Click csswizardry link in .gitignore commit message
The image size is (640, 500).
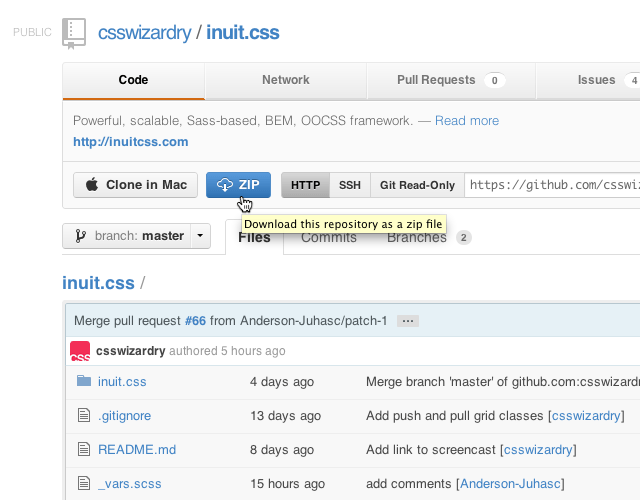[x=586, y=416]
